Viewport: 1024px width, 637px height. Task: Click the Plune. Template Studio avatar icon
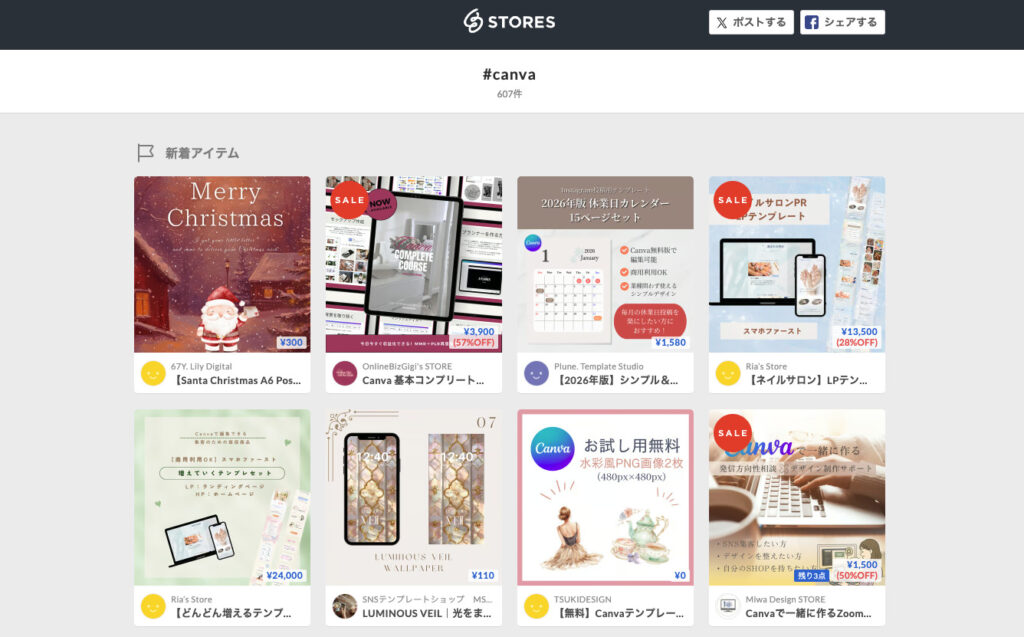coord(536,374)
